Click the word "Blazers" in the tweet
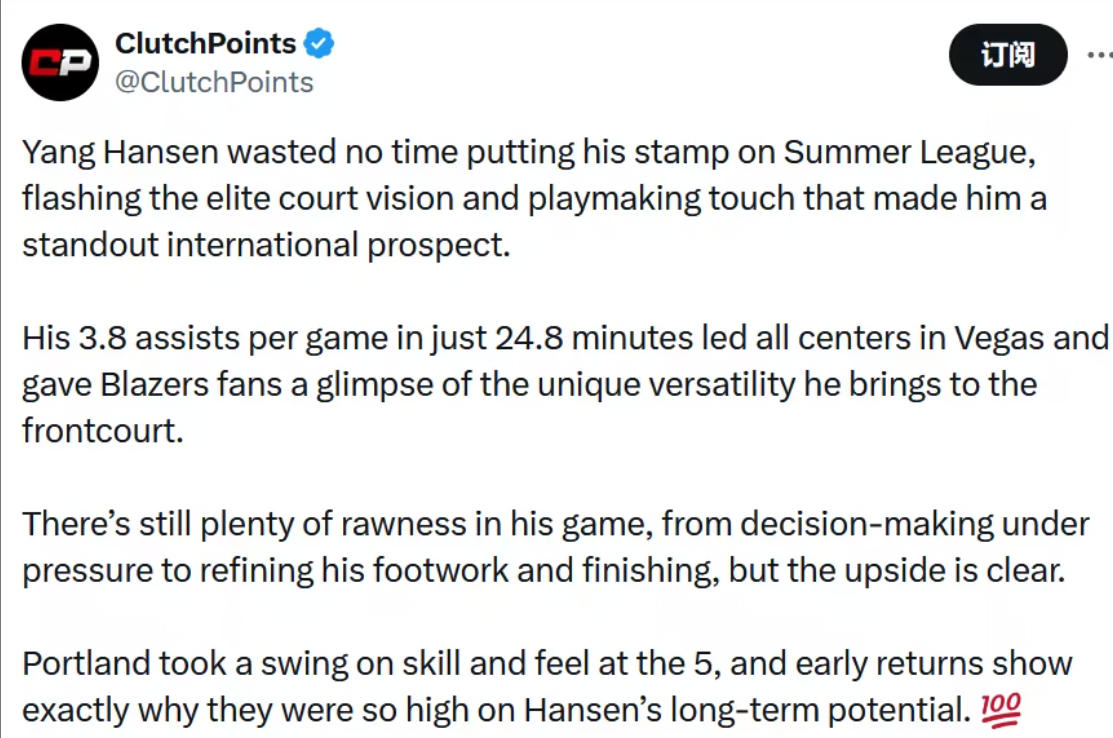The image size is (1113, 738). point(155,384)
